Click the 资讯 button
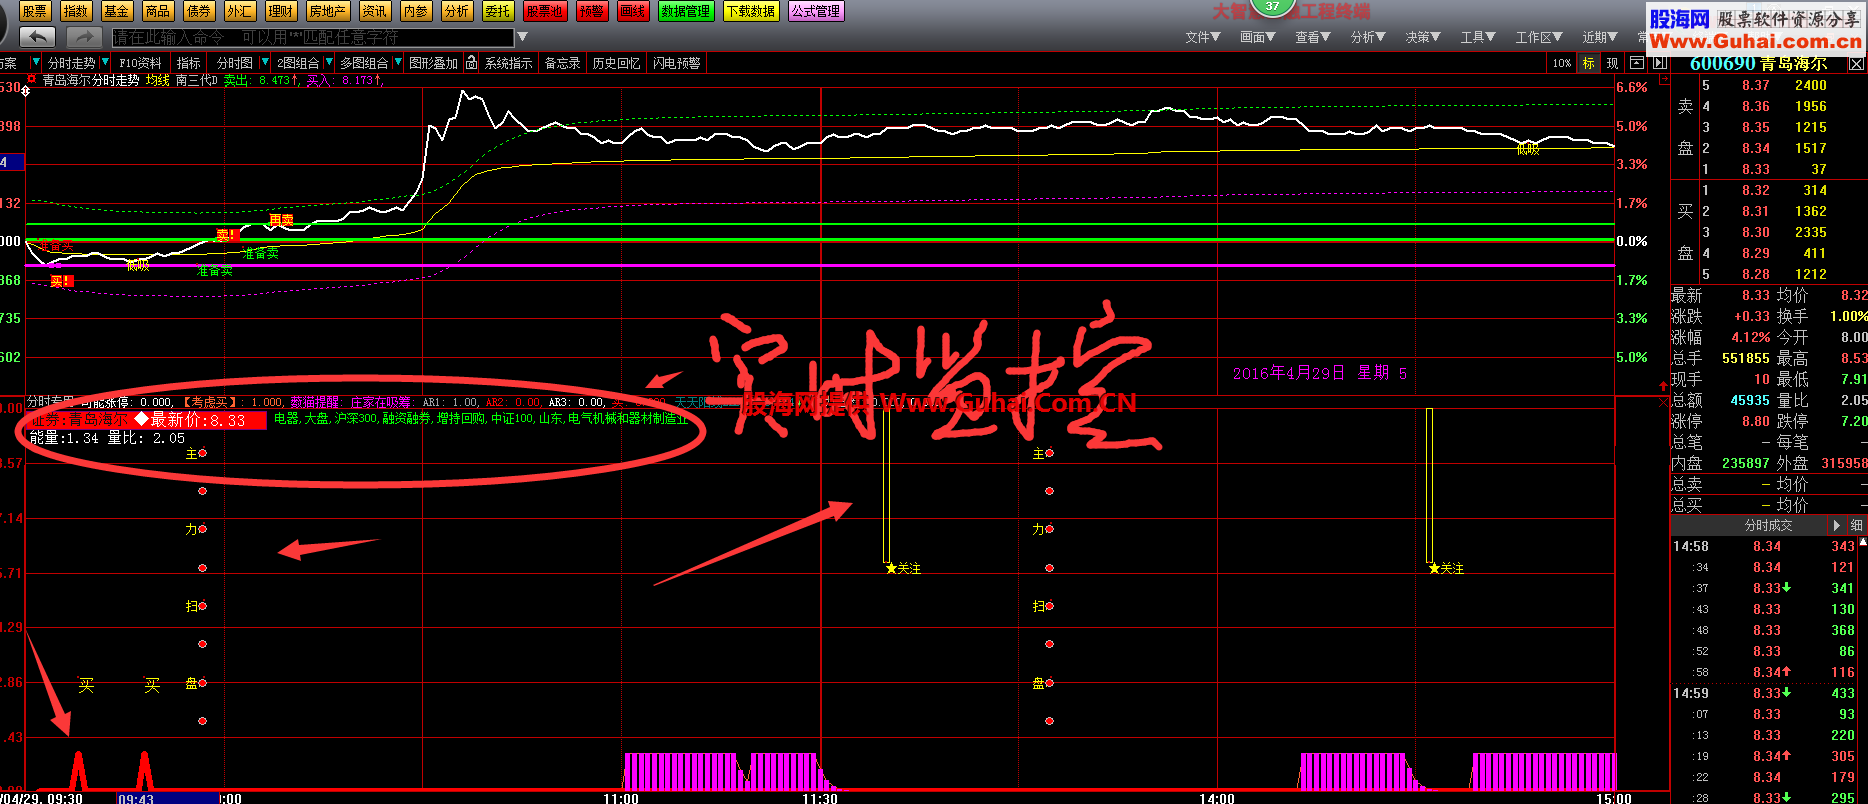 [x=375, y=11]
